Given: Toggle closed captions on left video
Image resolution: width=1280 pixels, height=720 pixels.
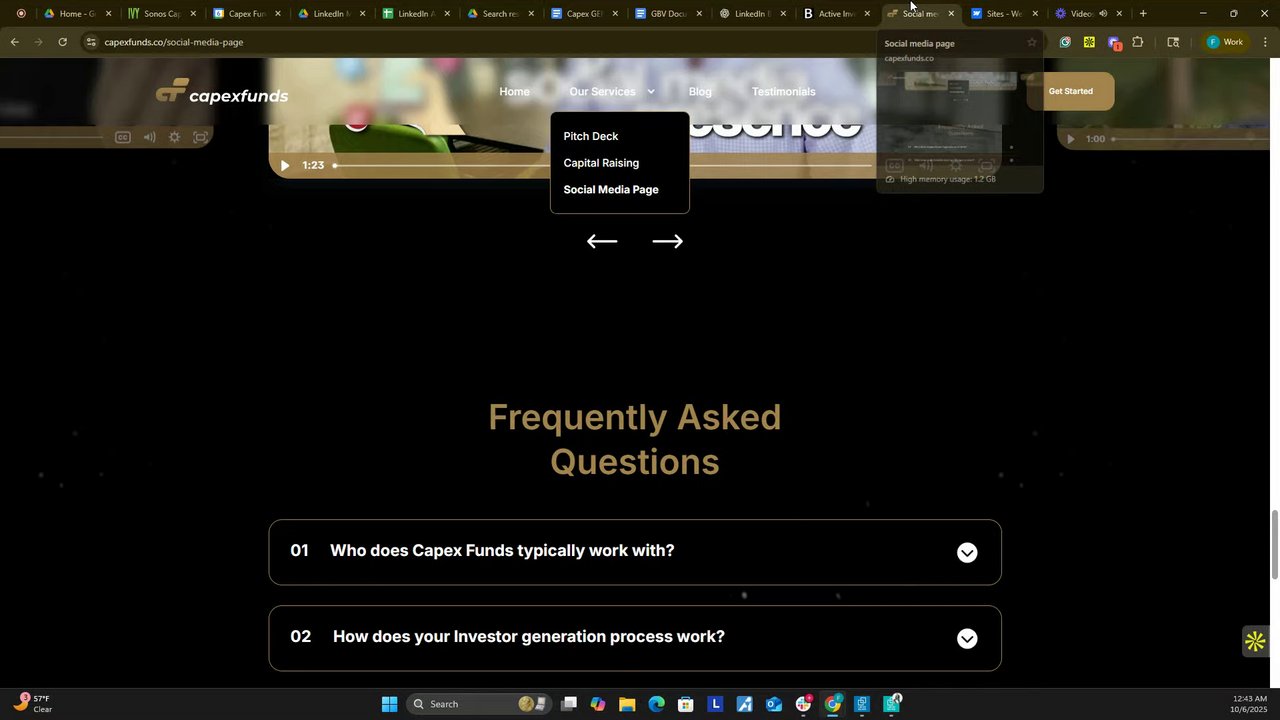Looking at the screenshot, I should (x=123, y=137).
